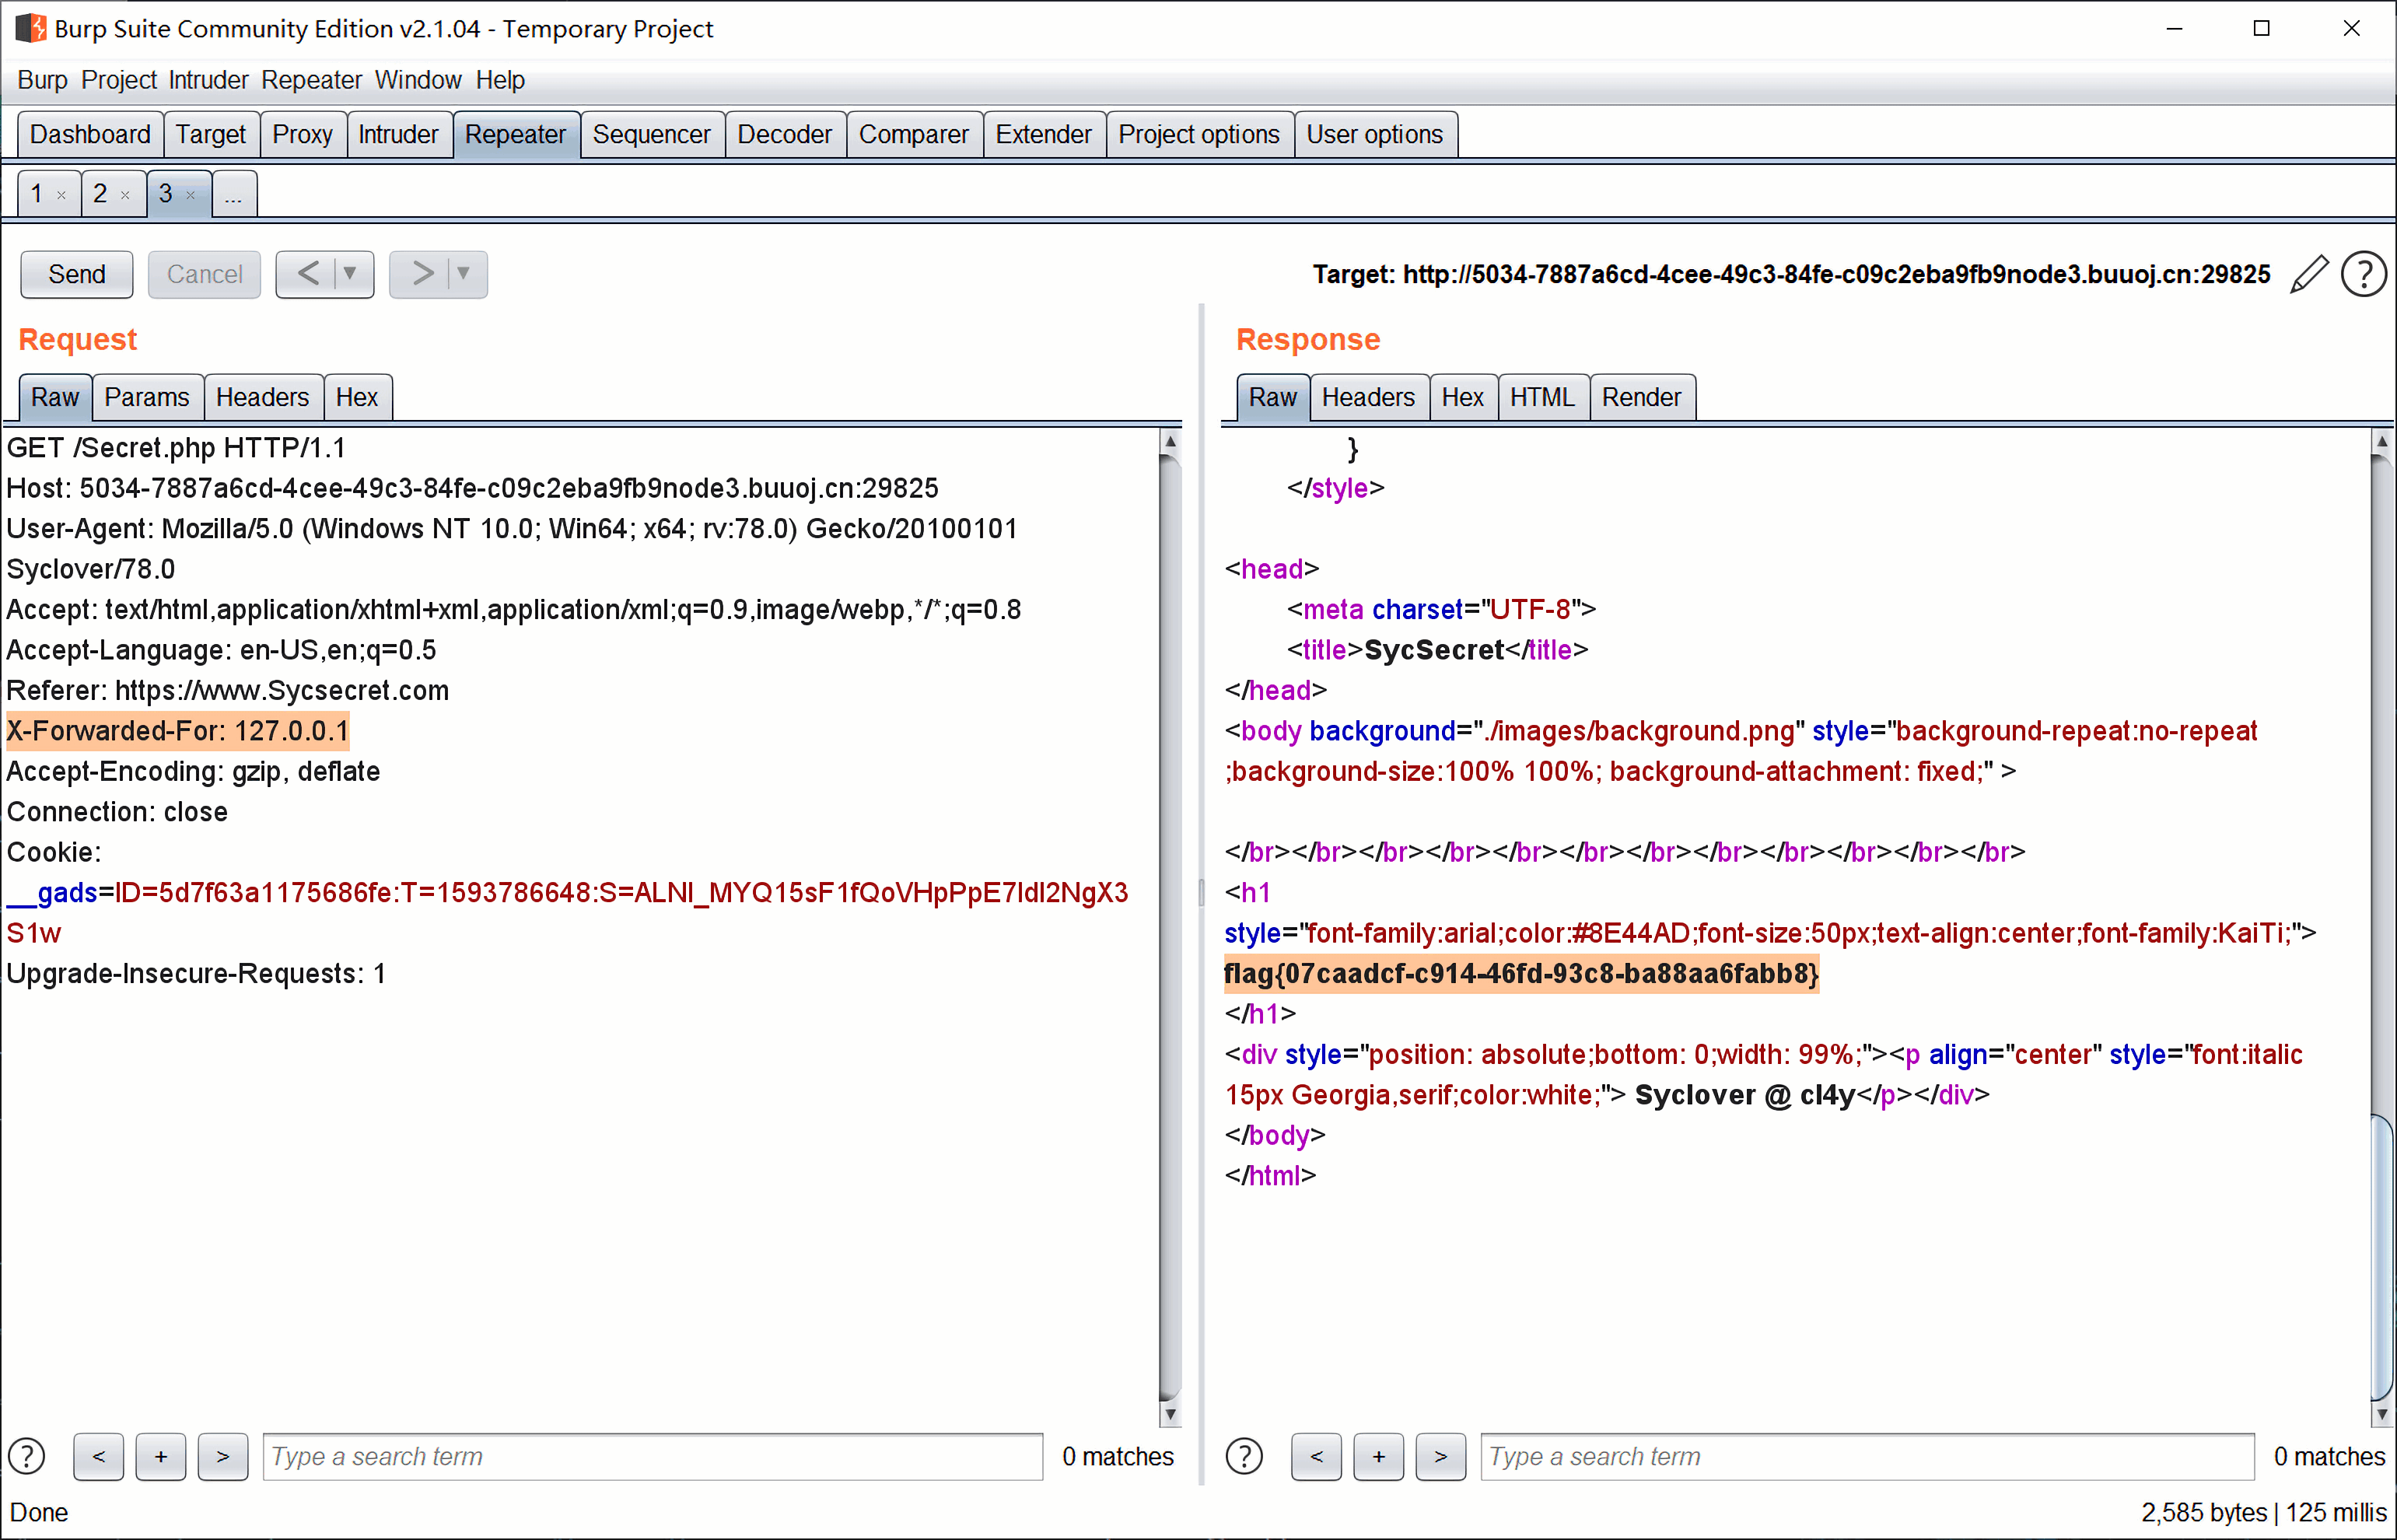Screen dimensions: 2397x1540
Task: Select Repeater request tab 1
Action: tap(37, 194)
